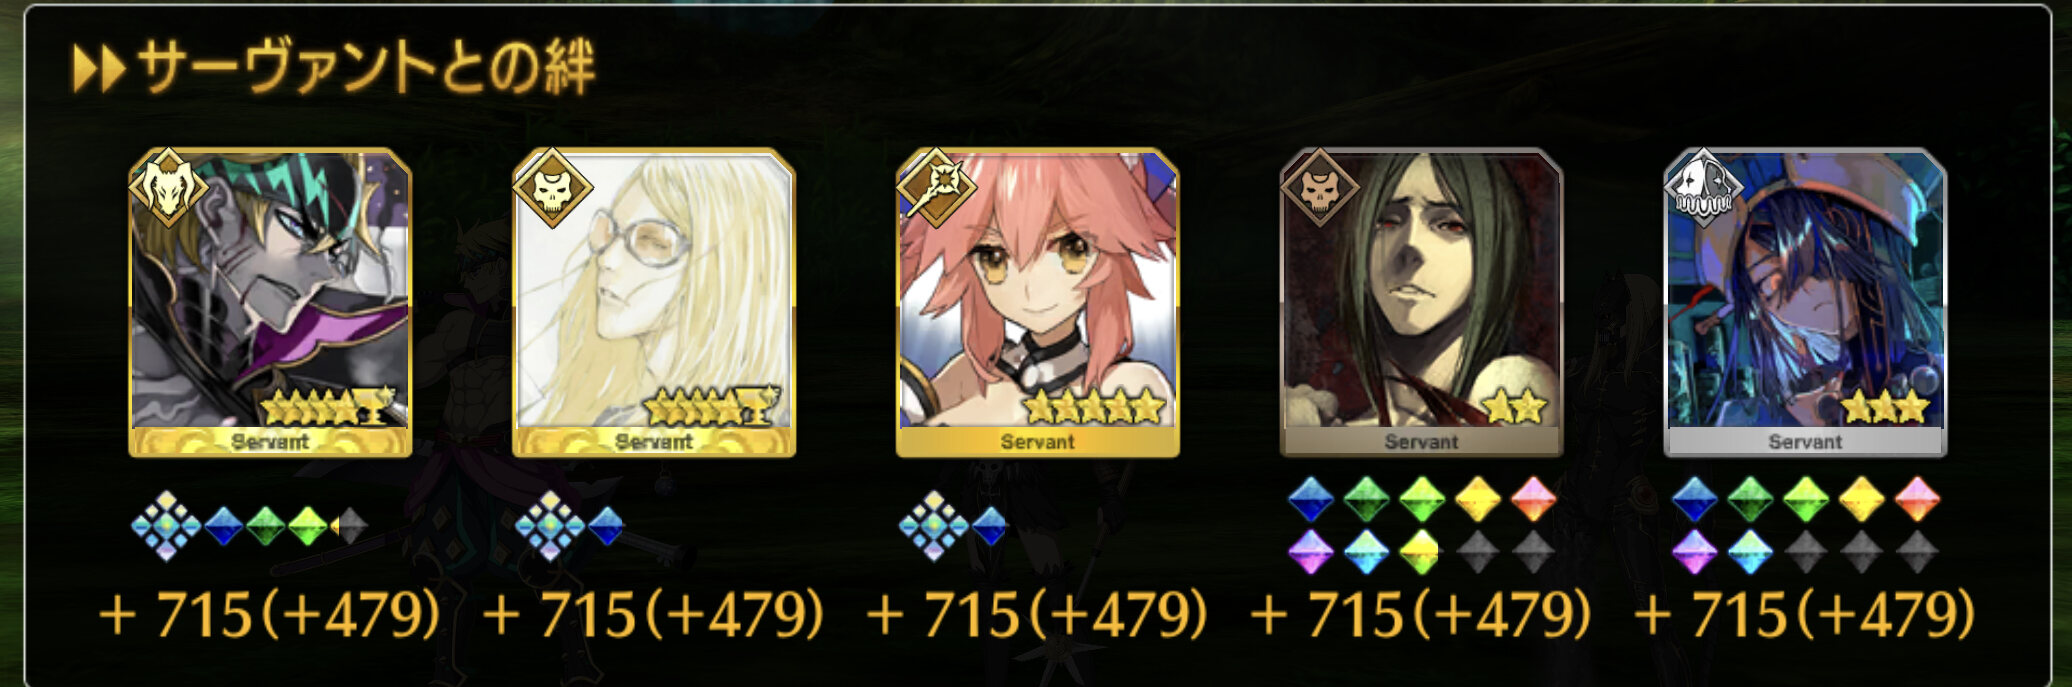Click the gold Servant label on blonde card

[x=654, y=441]
